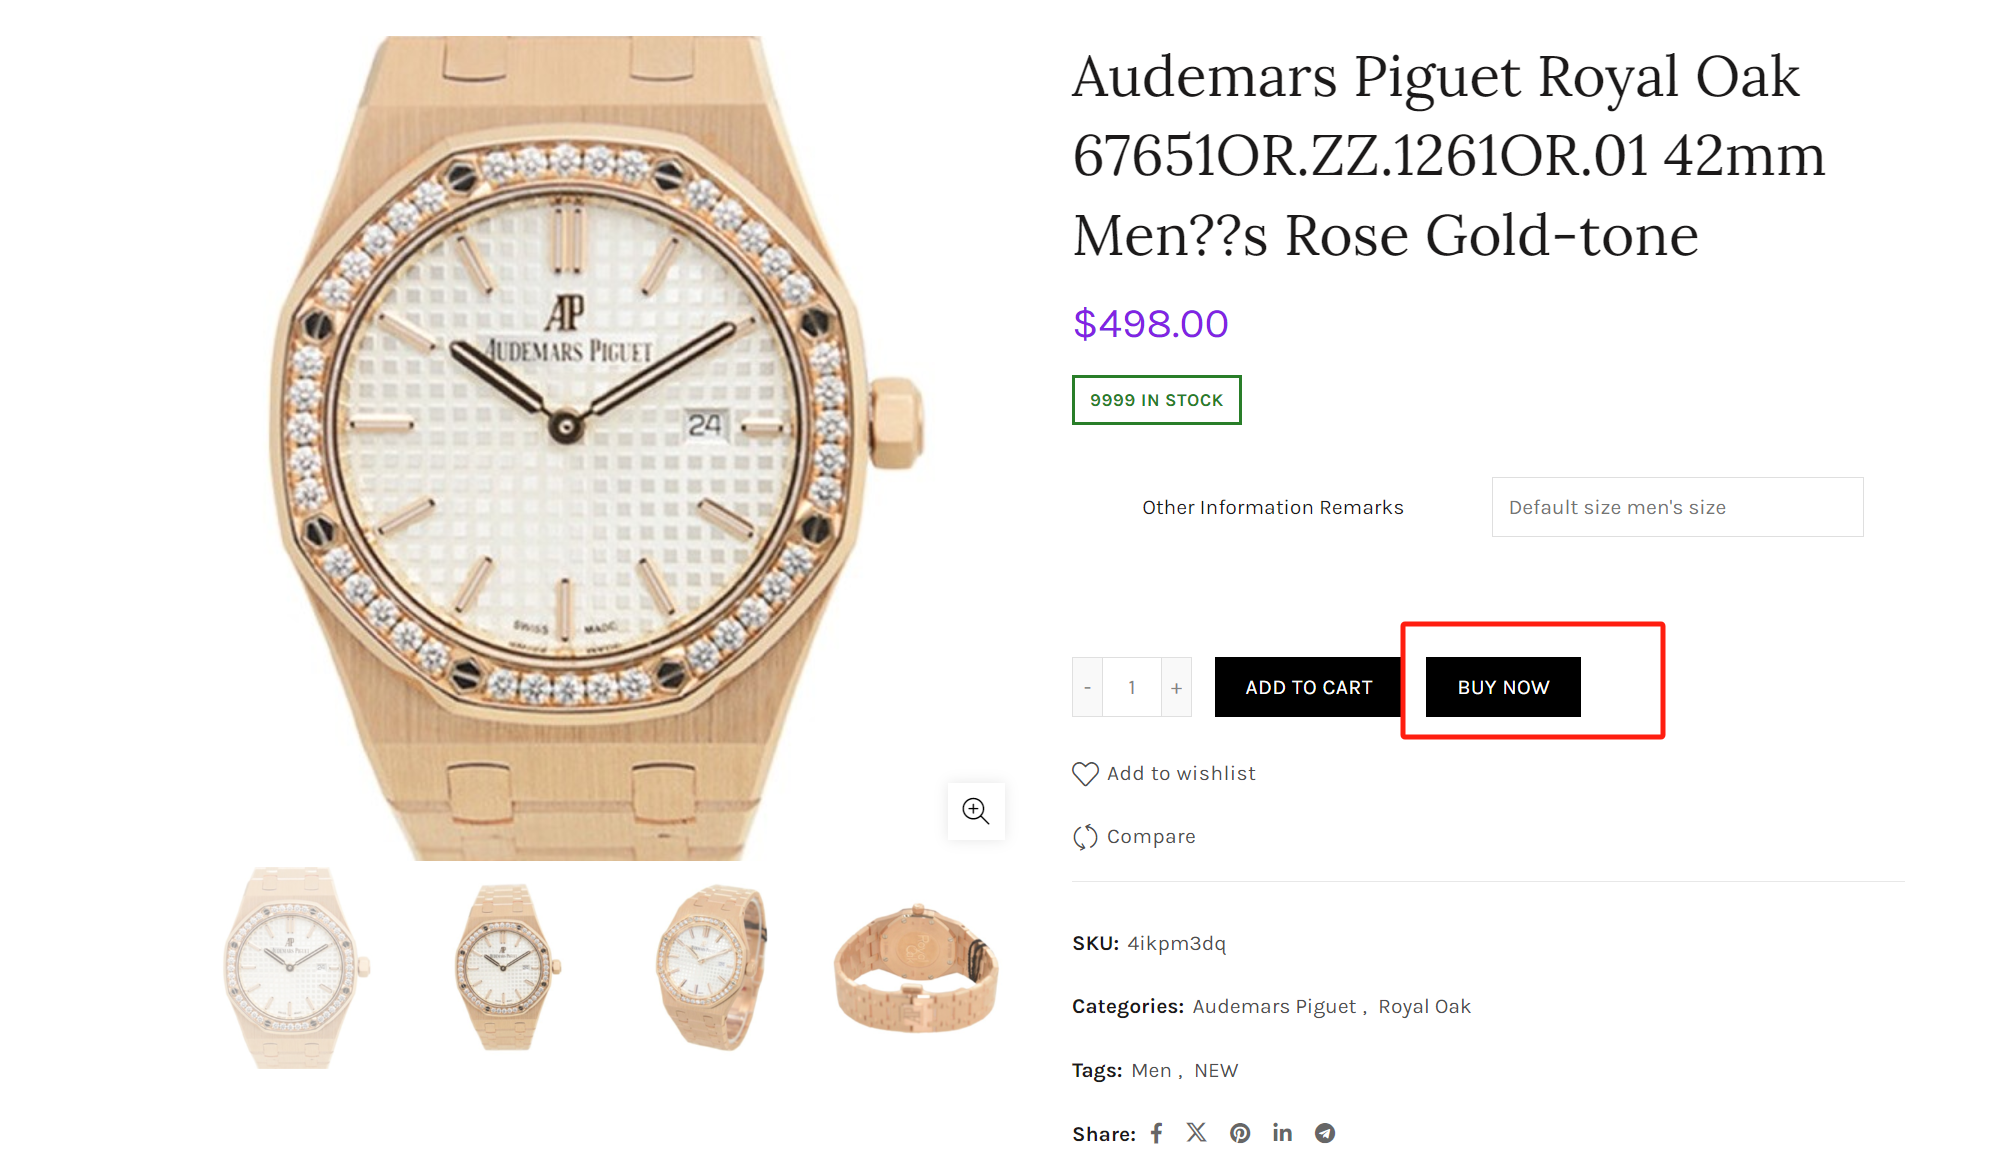Increase quantity with plus button
This screenshot has height=1165, width=1993.
[1176, 688]
